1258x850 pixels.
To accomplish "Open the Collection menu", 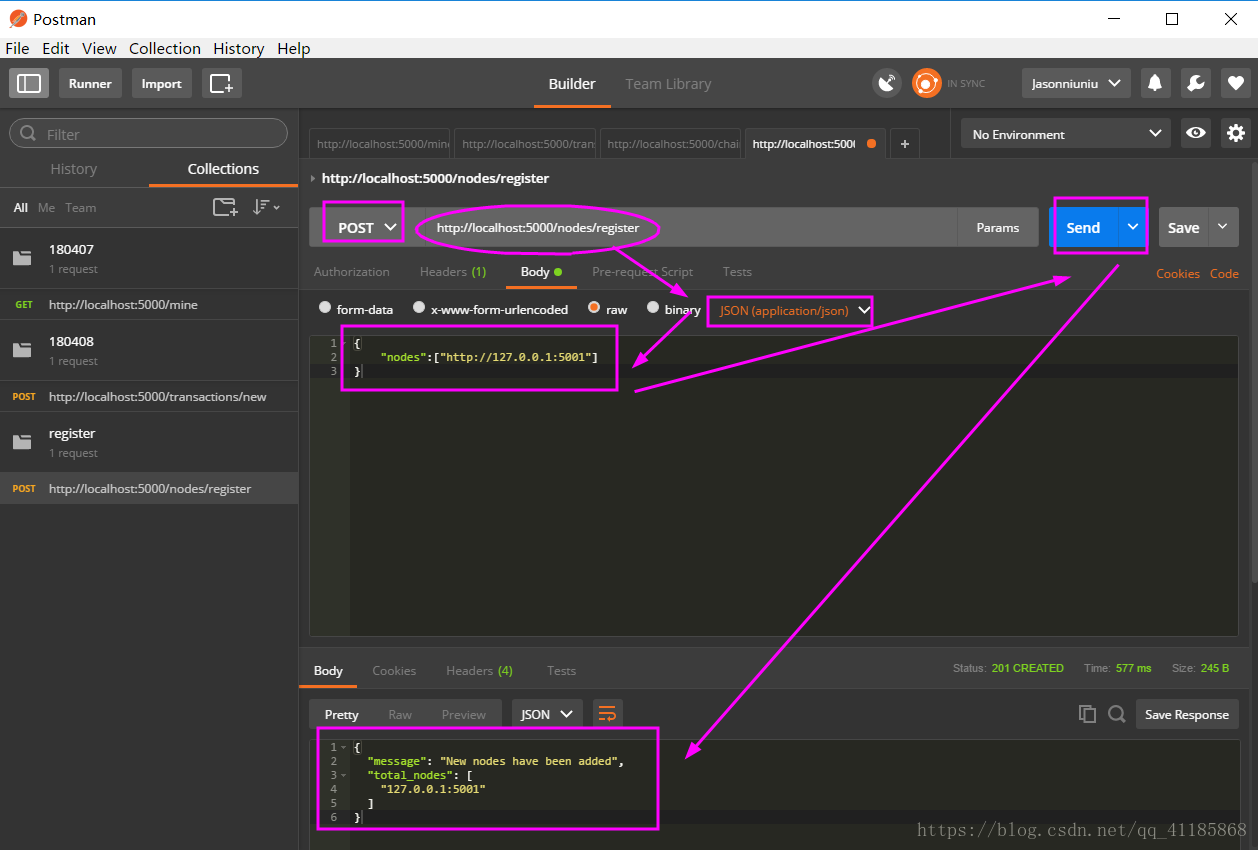I will point(165,48).
